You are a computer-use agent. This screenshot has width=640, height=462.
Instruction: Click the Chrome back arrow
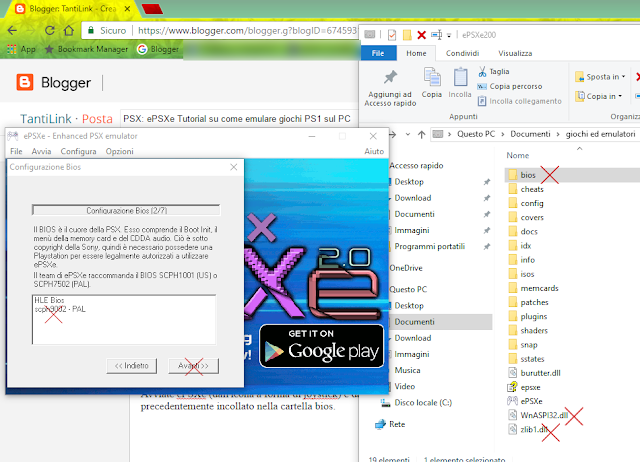pos(12,31)
